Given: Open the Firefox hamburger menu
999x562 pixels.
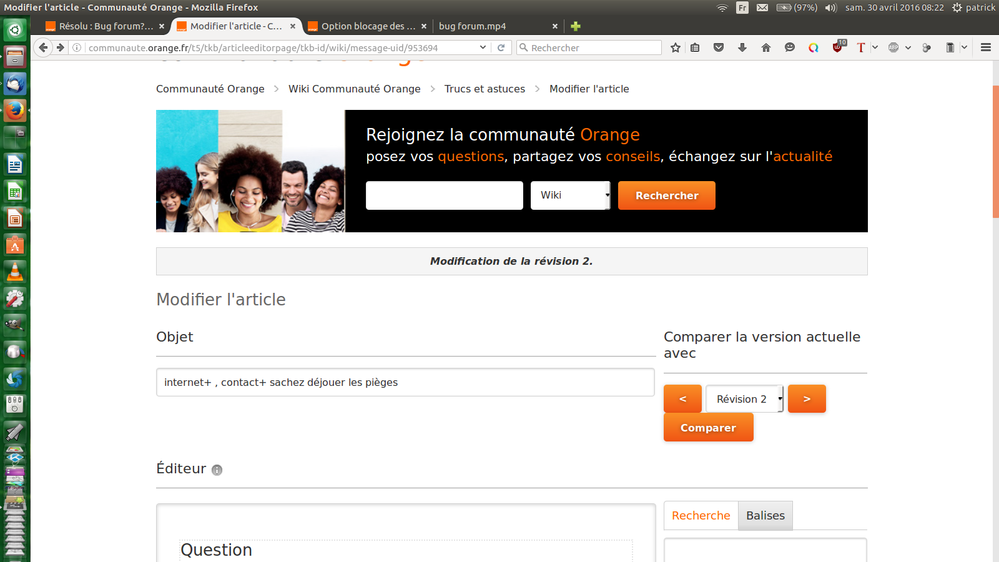Looking at the screenshot, I should point(986,48).
